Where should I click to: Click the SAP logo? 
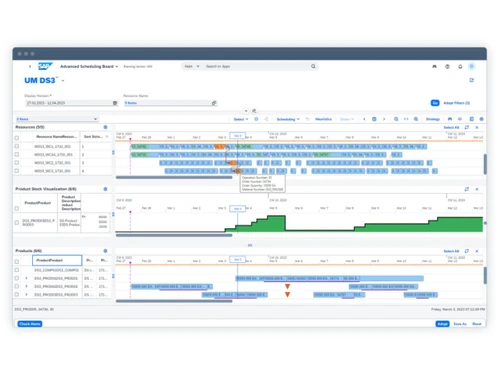click(x=45, y=66)
